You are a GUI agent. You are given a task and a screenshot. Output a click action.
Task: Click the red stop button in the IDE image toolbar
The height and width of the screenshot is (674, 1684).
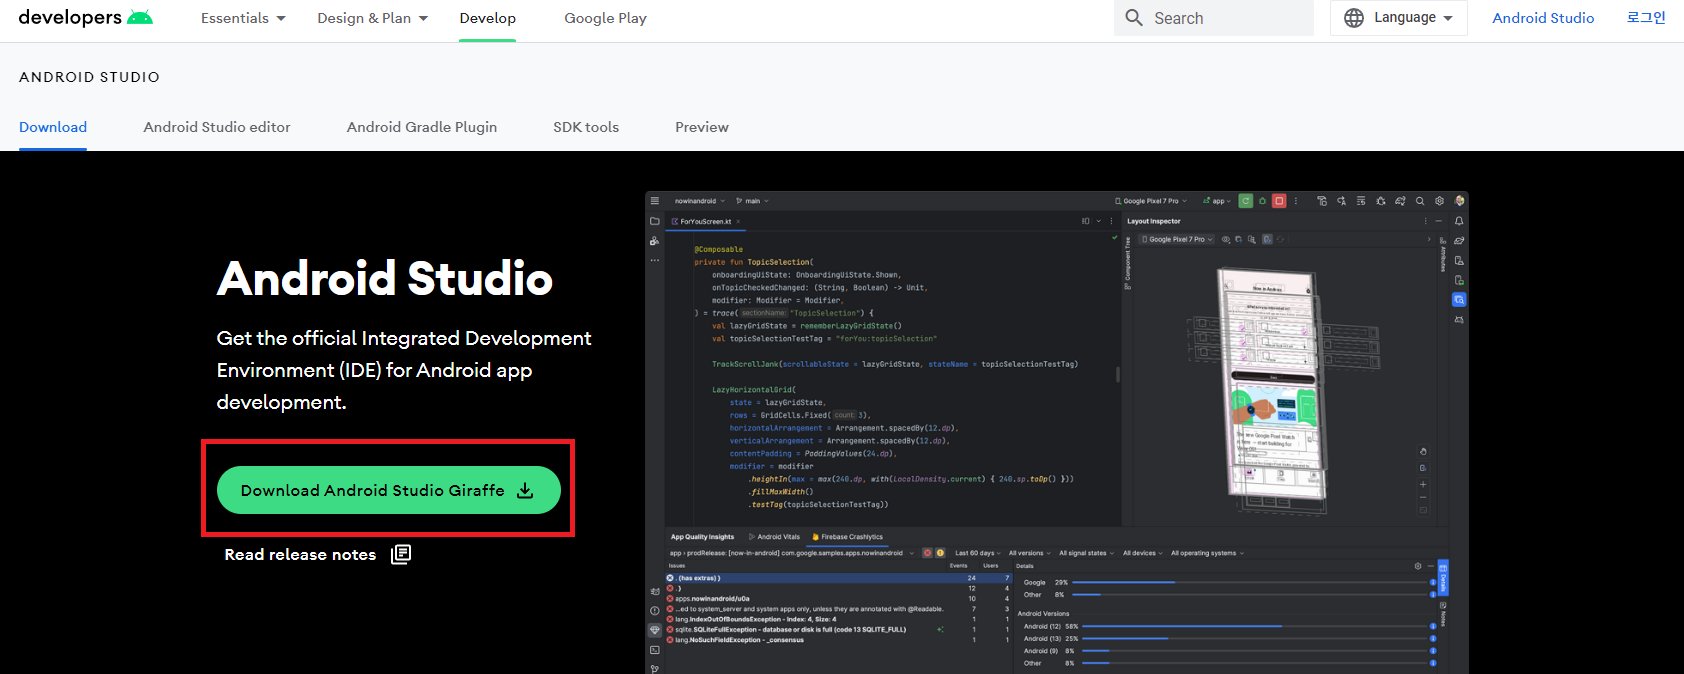click(1279, 201)
